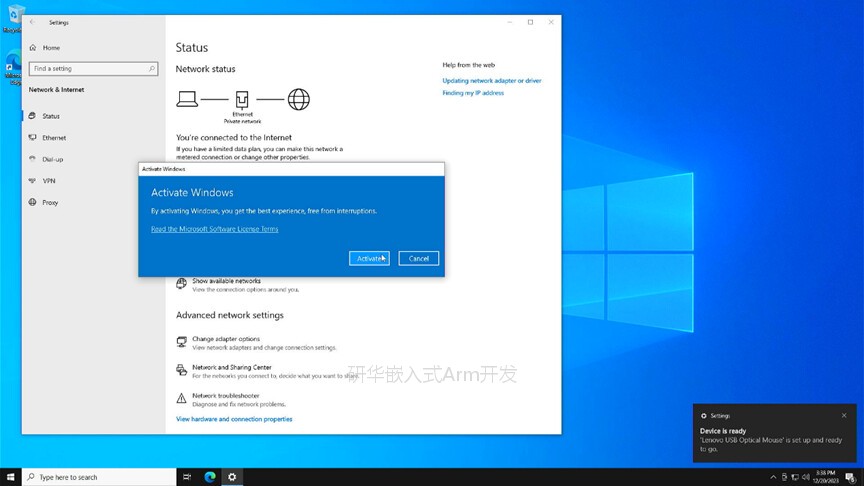Open Network and Sharing Center

click(232, 367)
